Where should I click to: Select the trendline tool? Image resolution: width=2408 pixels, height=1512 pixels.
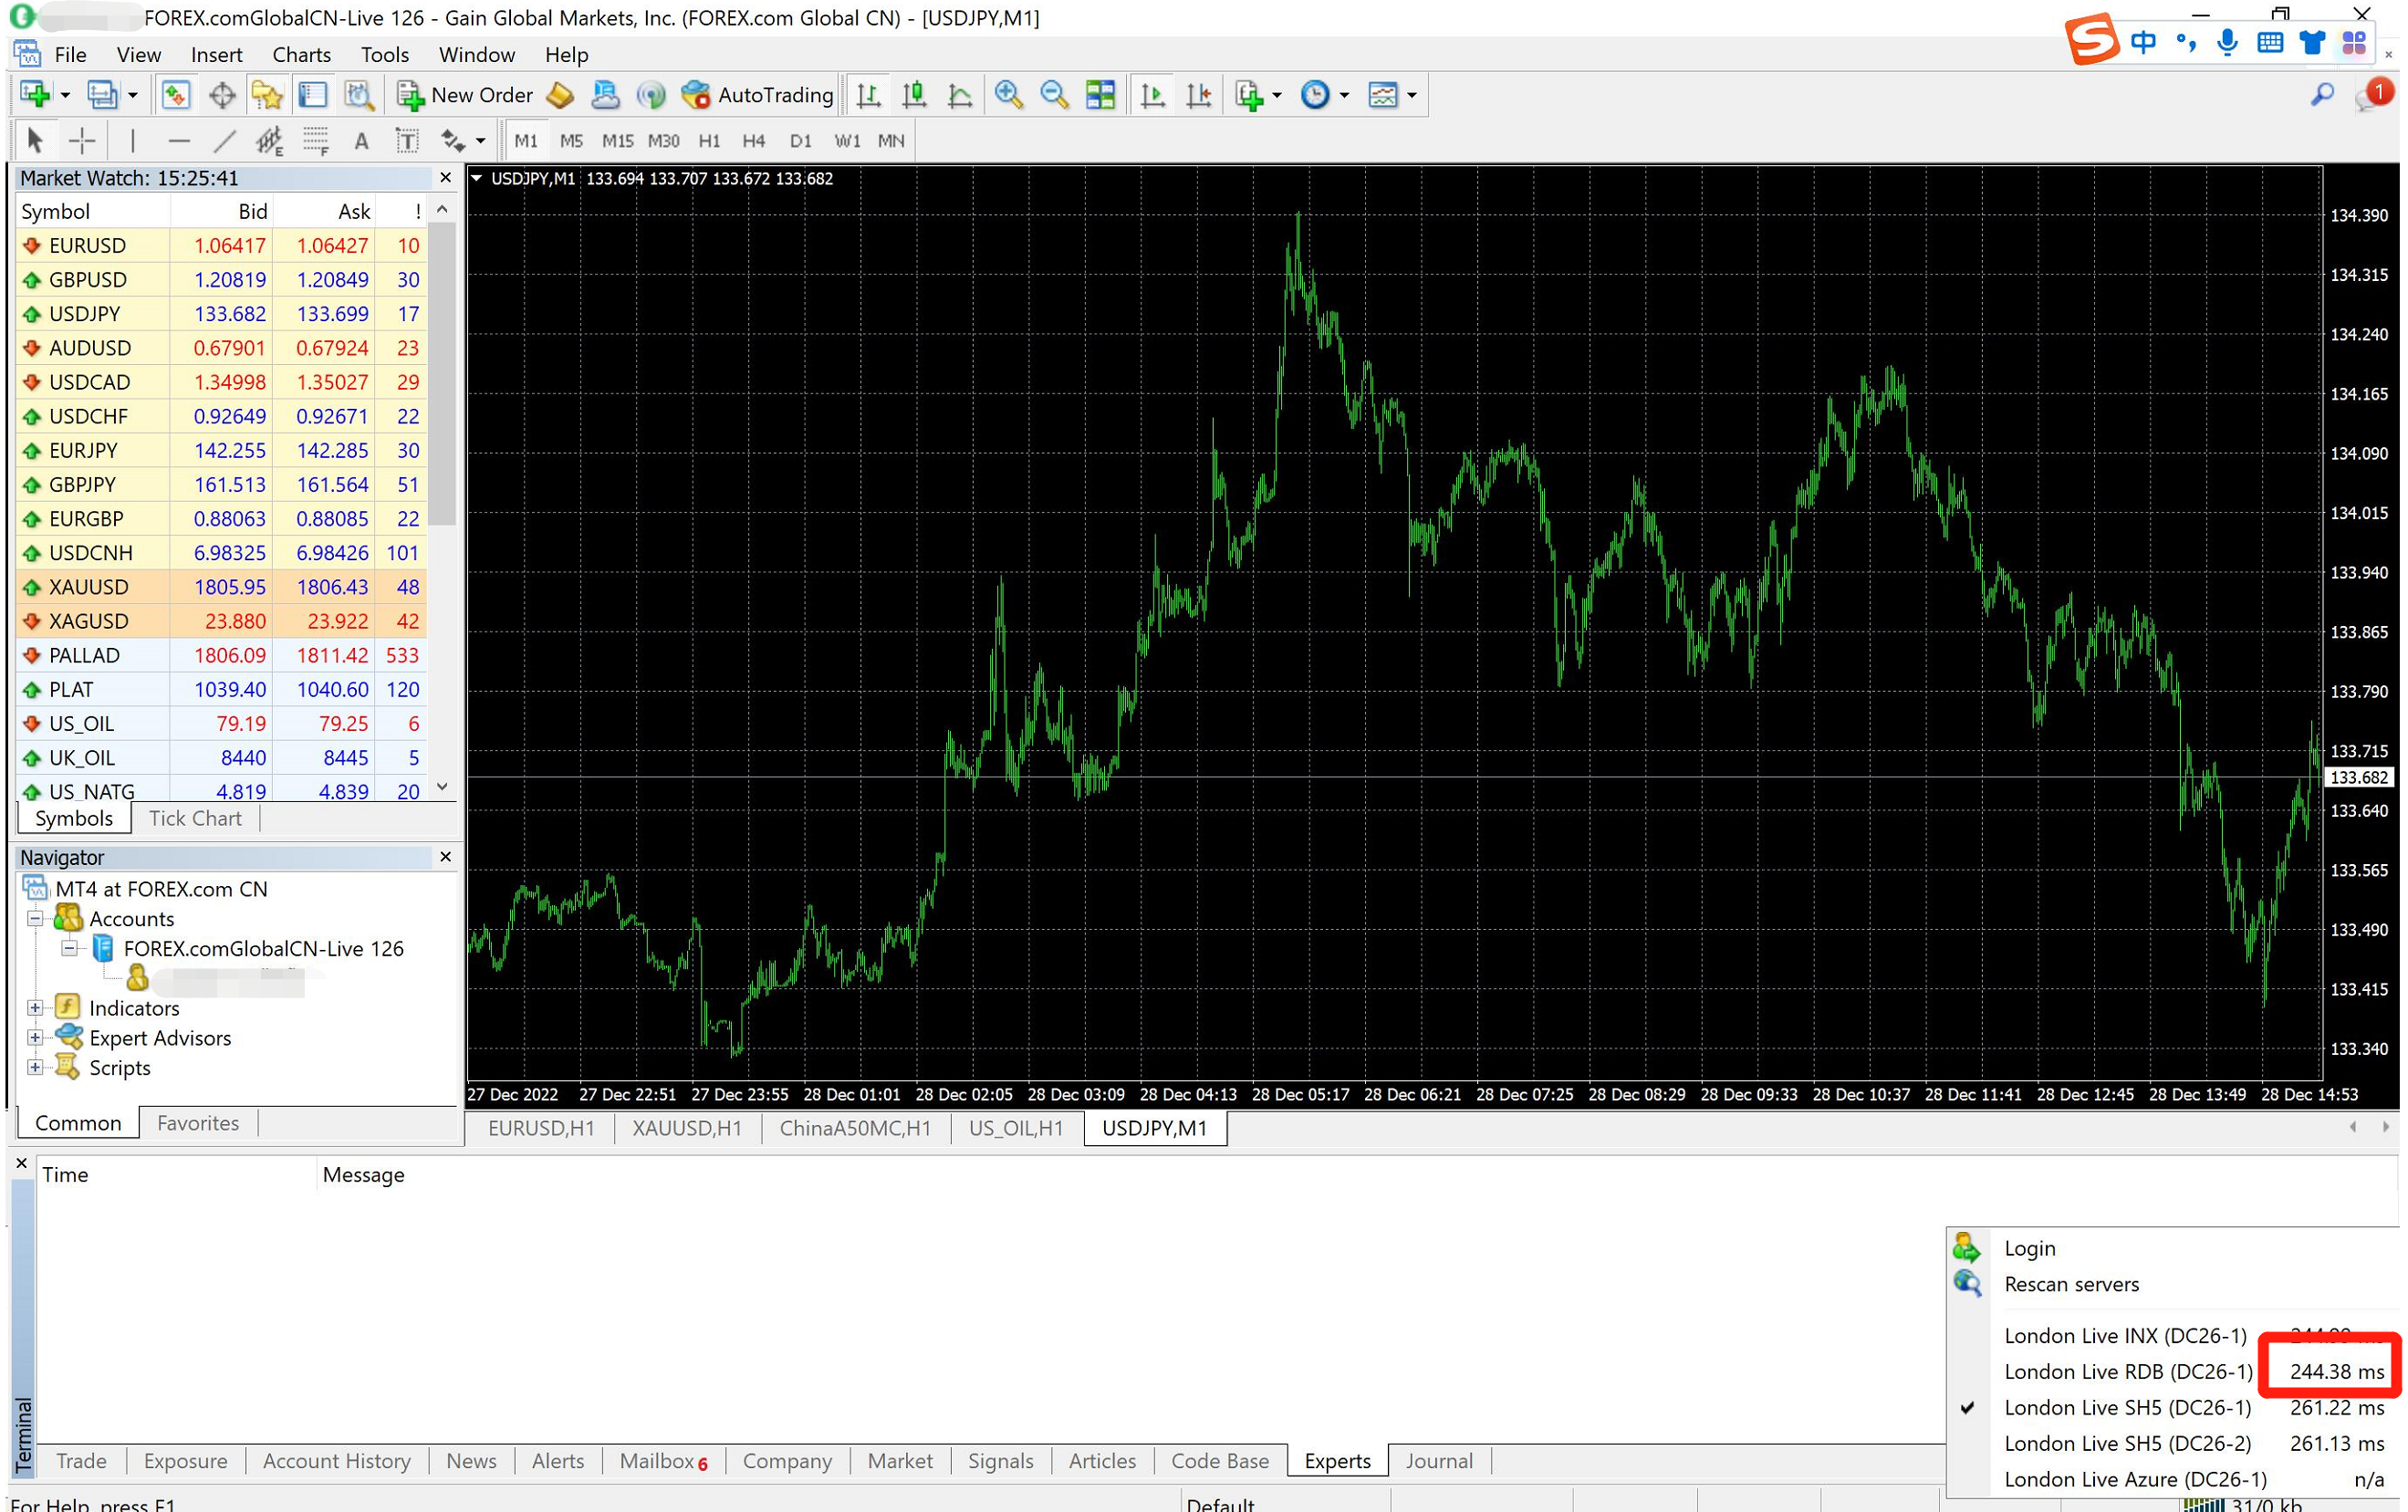(x=225, y=141)
